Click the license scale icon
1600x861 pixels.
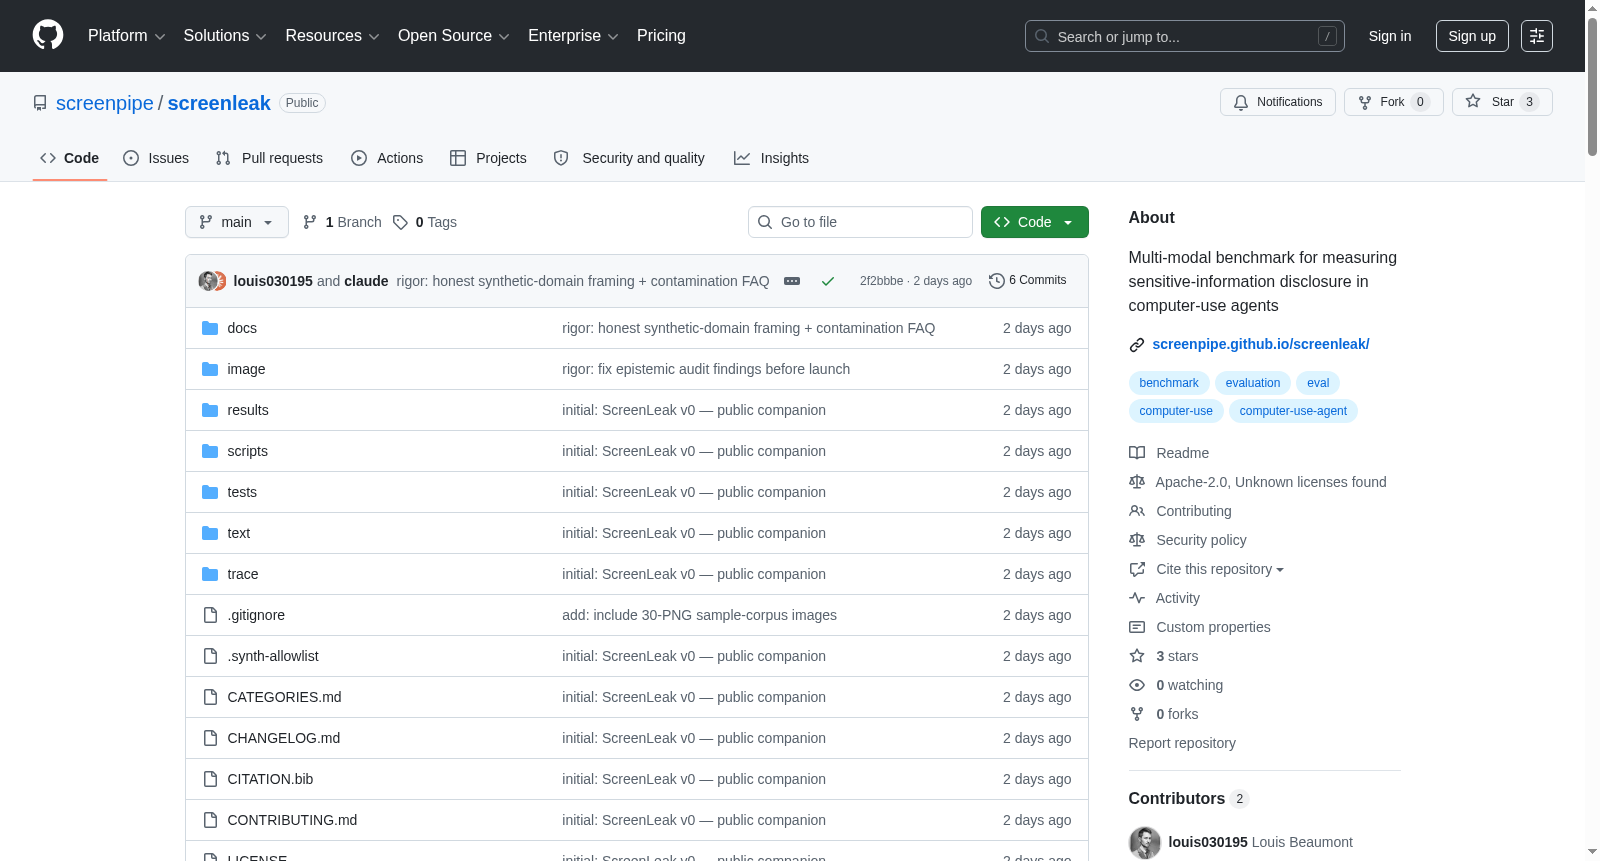1137,482
